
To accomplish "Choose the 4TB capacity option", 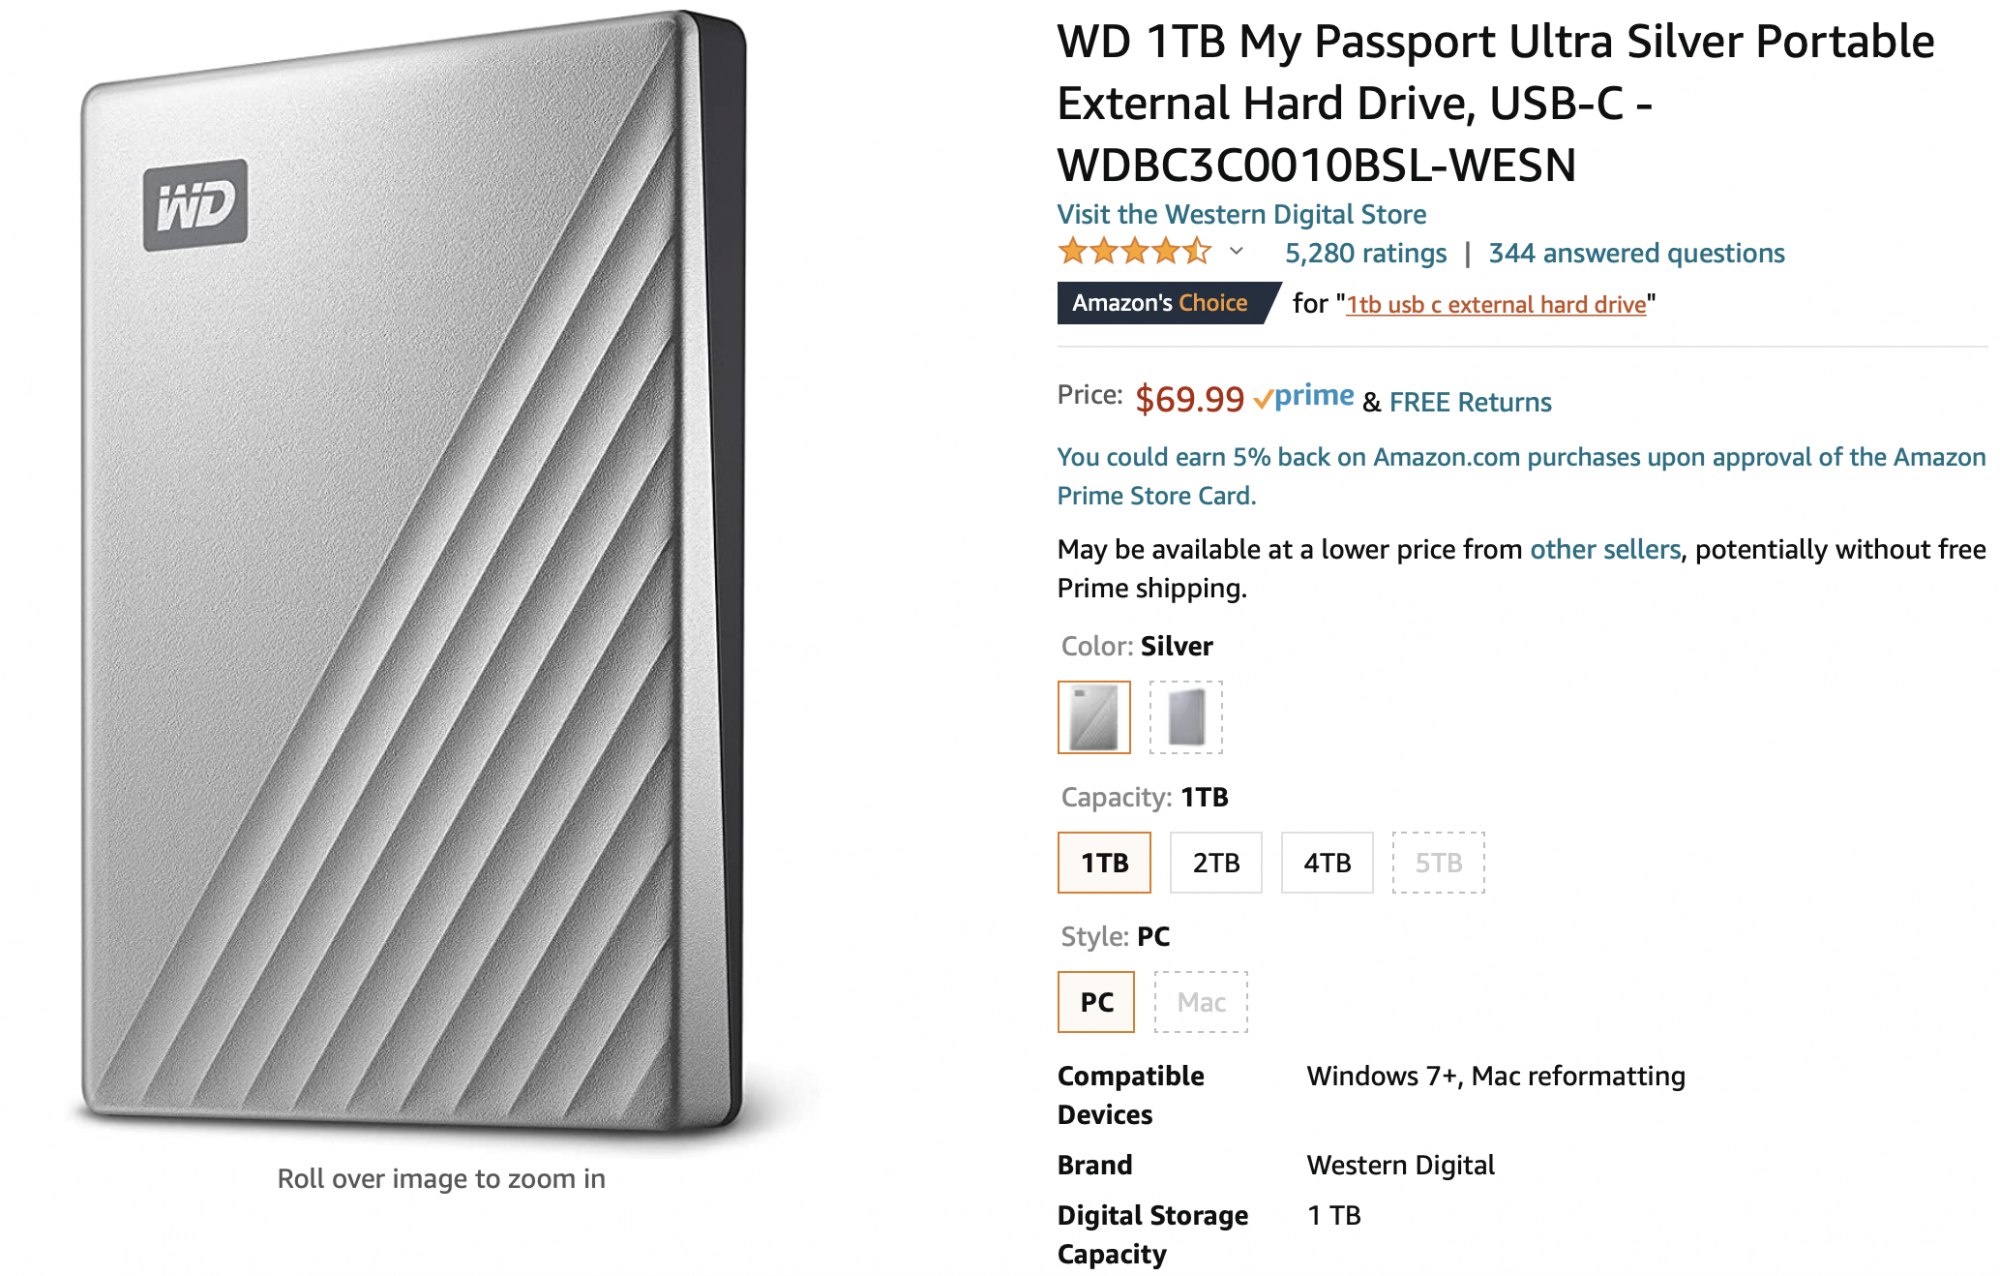I will point(1327,862).
